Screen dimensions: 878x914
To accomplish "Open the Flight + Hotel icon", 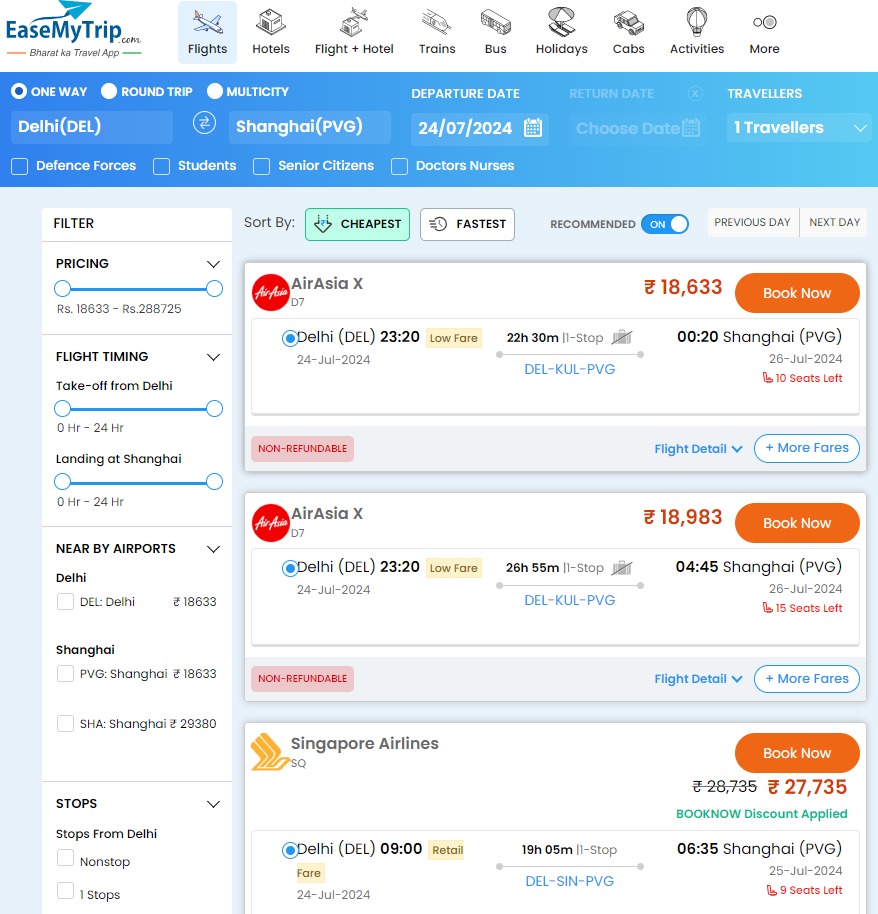I will pos(354,22).
